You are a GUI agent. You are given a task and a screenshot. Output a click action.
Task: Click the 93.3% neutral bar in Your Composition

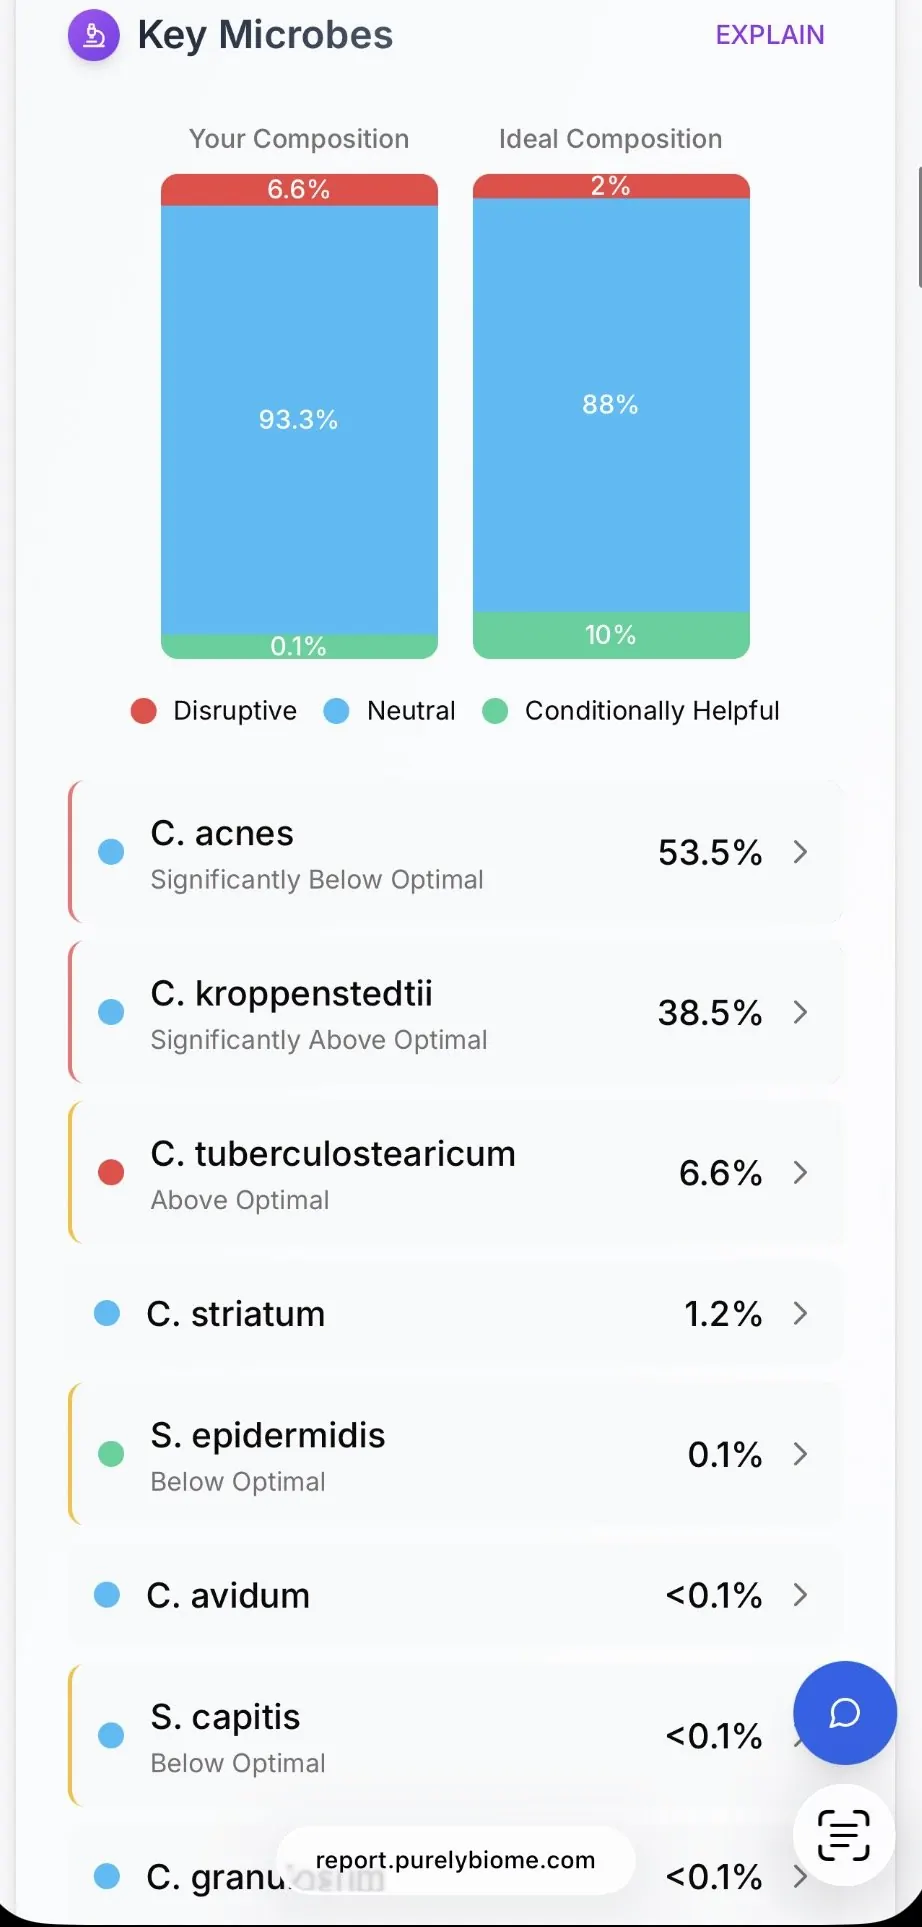(x=299, y=420)
